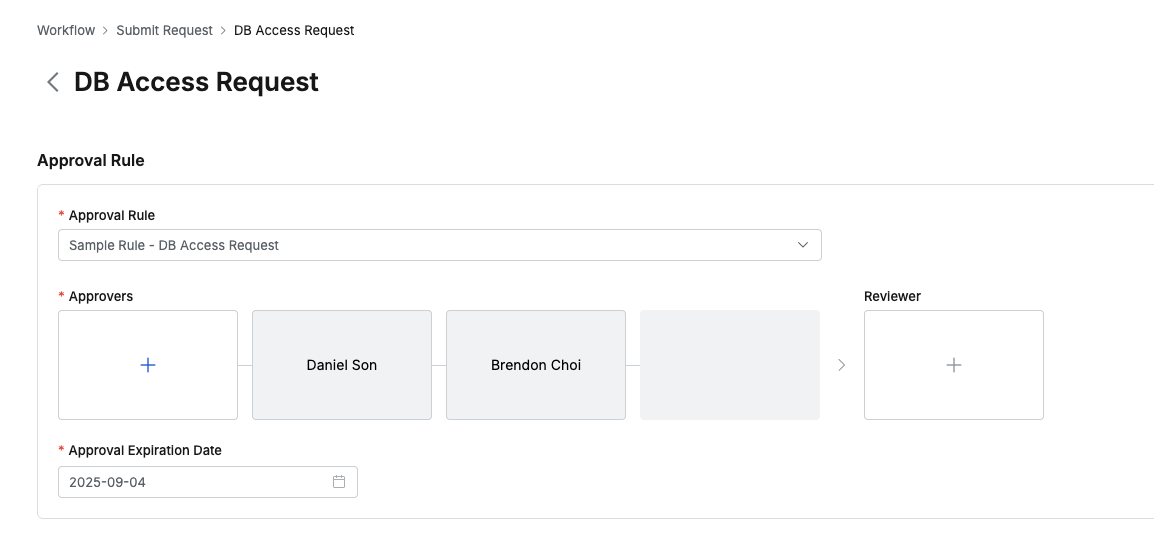Screen dimensions: 1154x548
Task: Click the empty third approver box
Action: [x=730, y=365]
